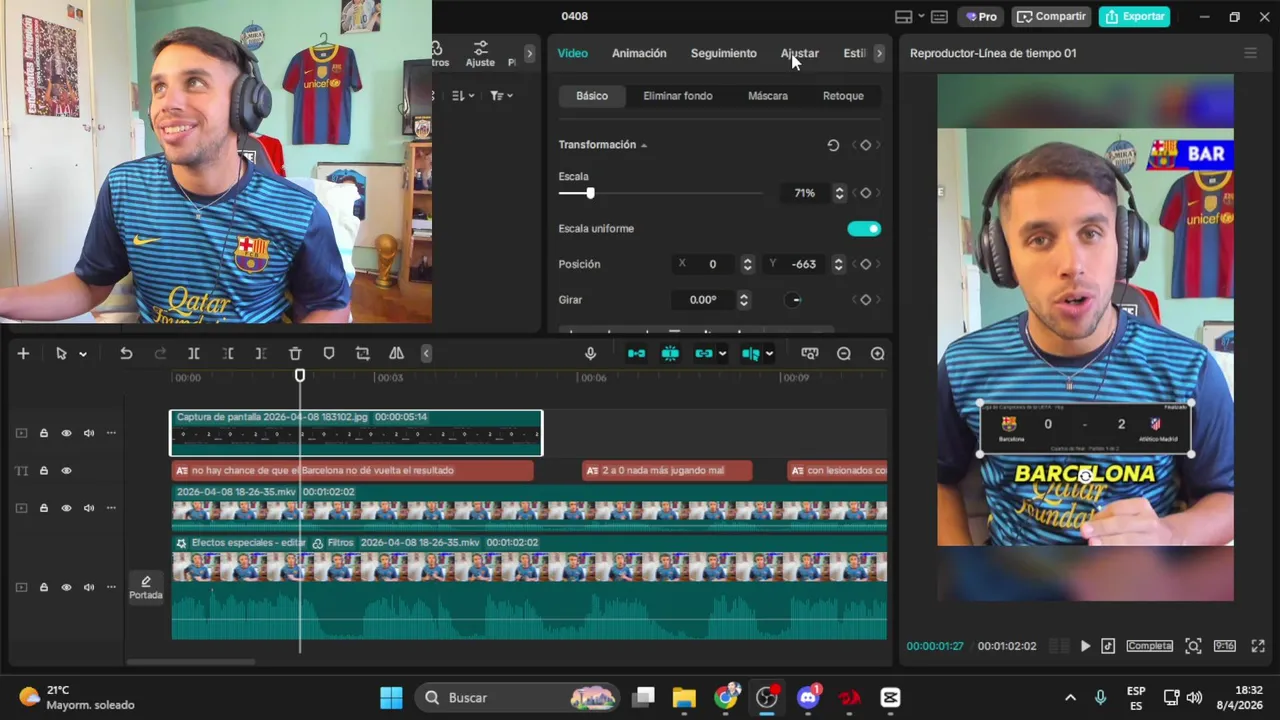Image resolution: width=1280 pixels, height=720 pixels.
Task: Collapse the timeline toolbar with the left chevron
Action: pos(426,353)
